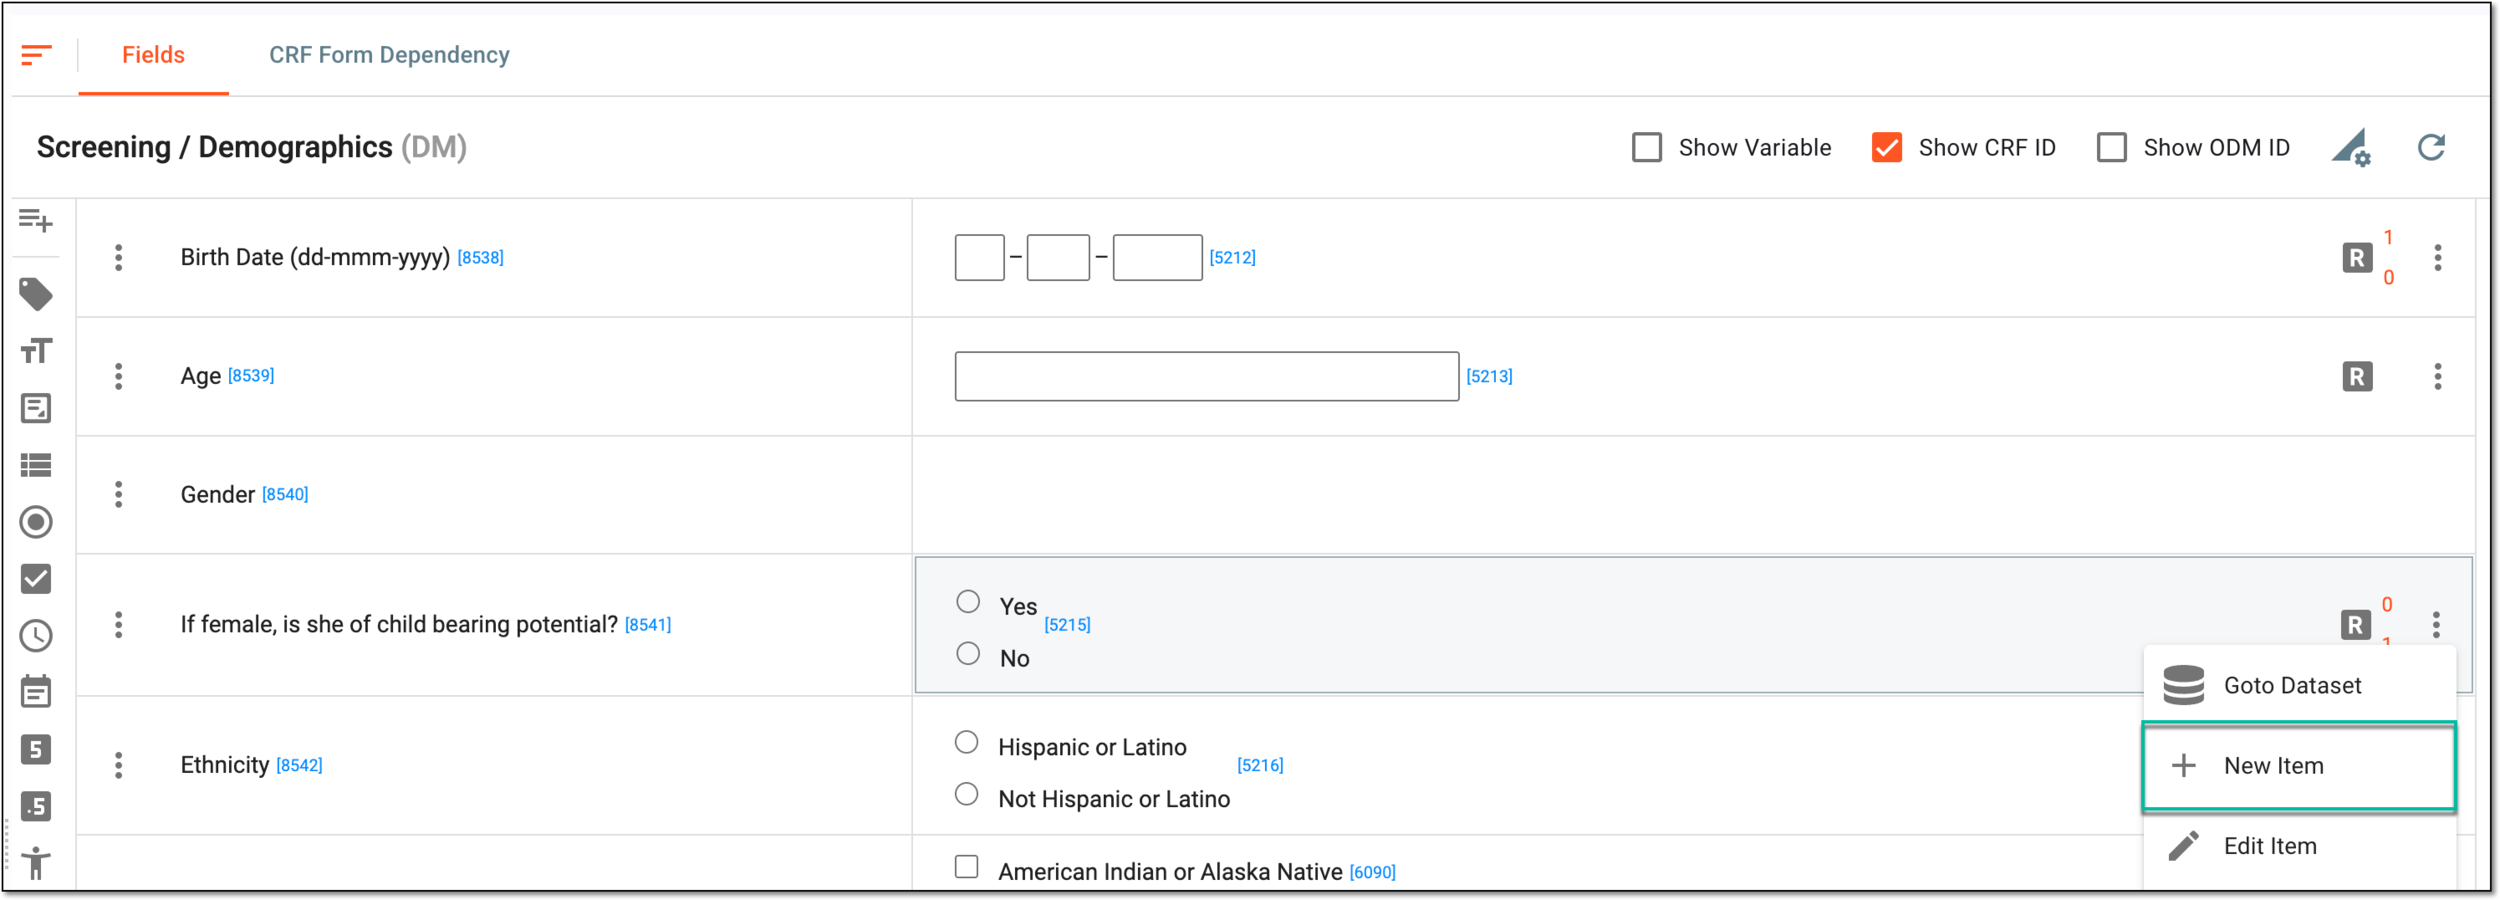Click the Gender field label
Screen dimensions: 2500x900
point(218,495)
